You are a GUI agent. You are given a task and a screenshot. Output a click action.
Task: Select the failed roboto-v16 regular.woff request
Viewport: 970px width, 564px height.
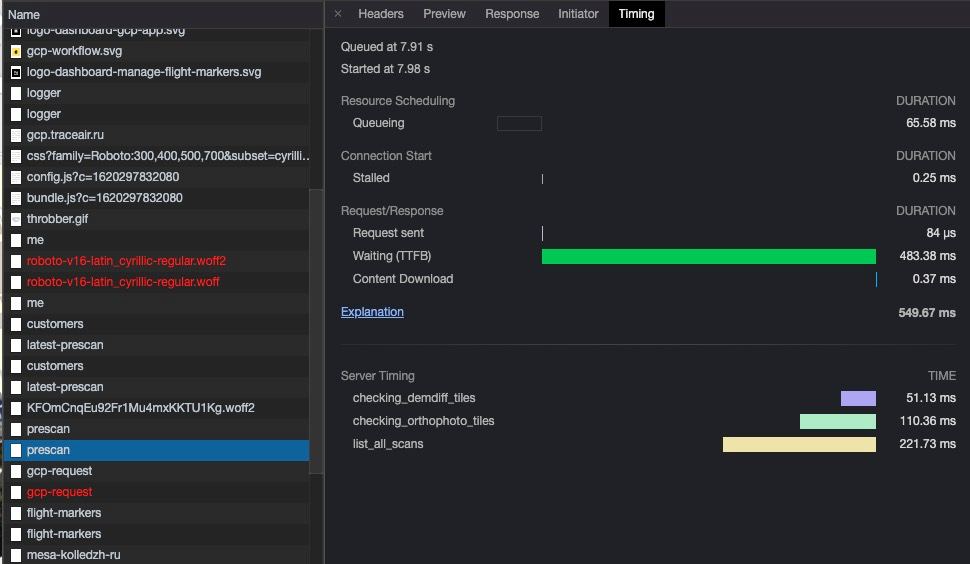157,282
